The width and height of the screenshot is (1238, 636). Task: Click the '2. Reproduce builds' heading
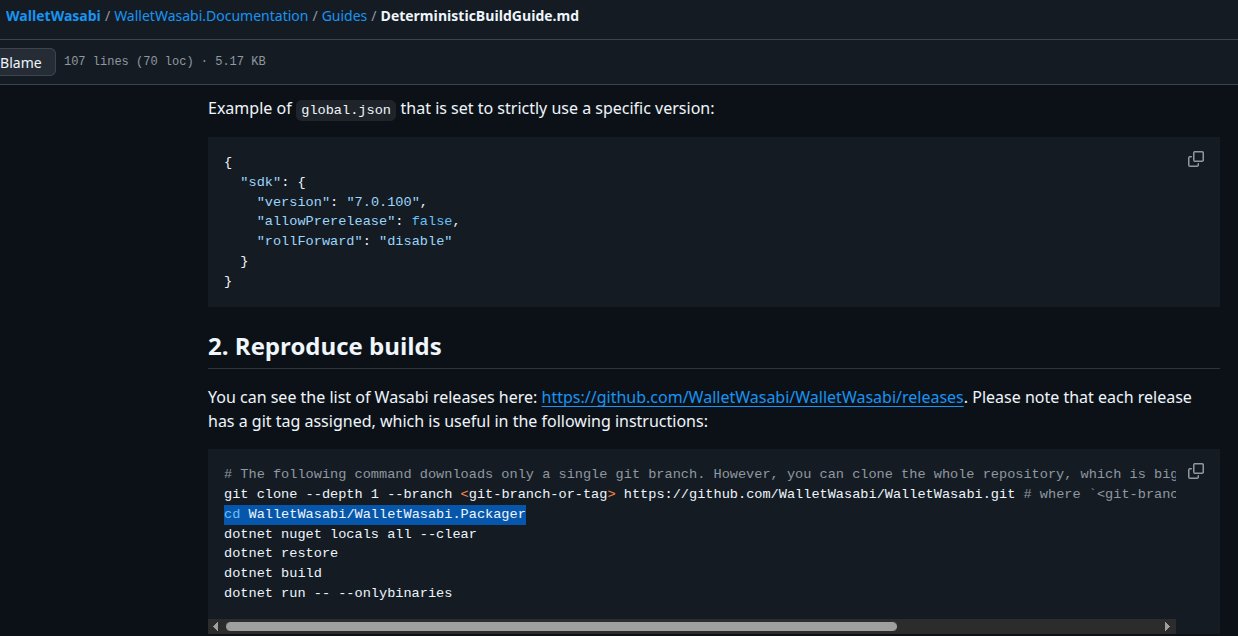tap(325, 347)
